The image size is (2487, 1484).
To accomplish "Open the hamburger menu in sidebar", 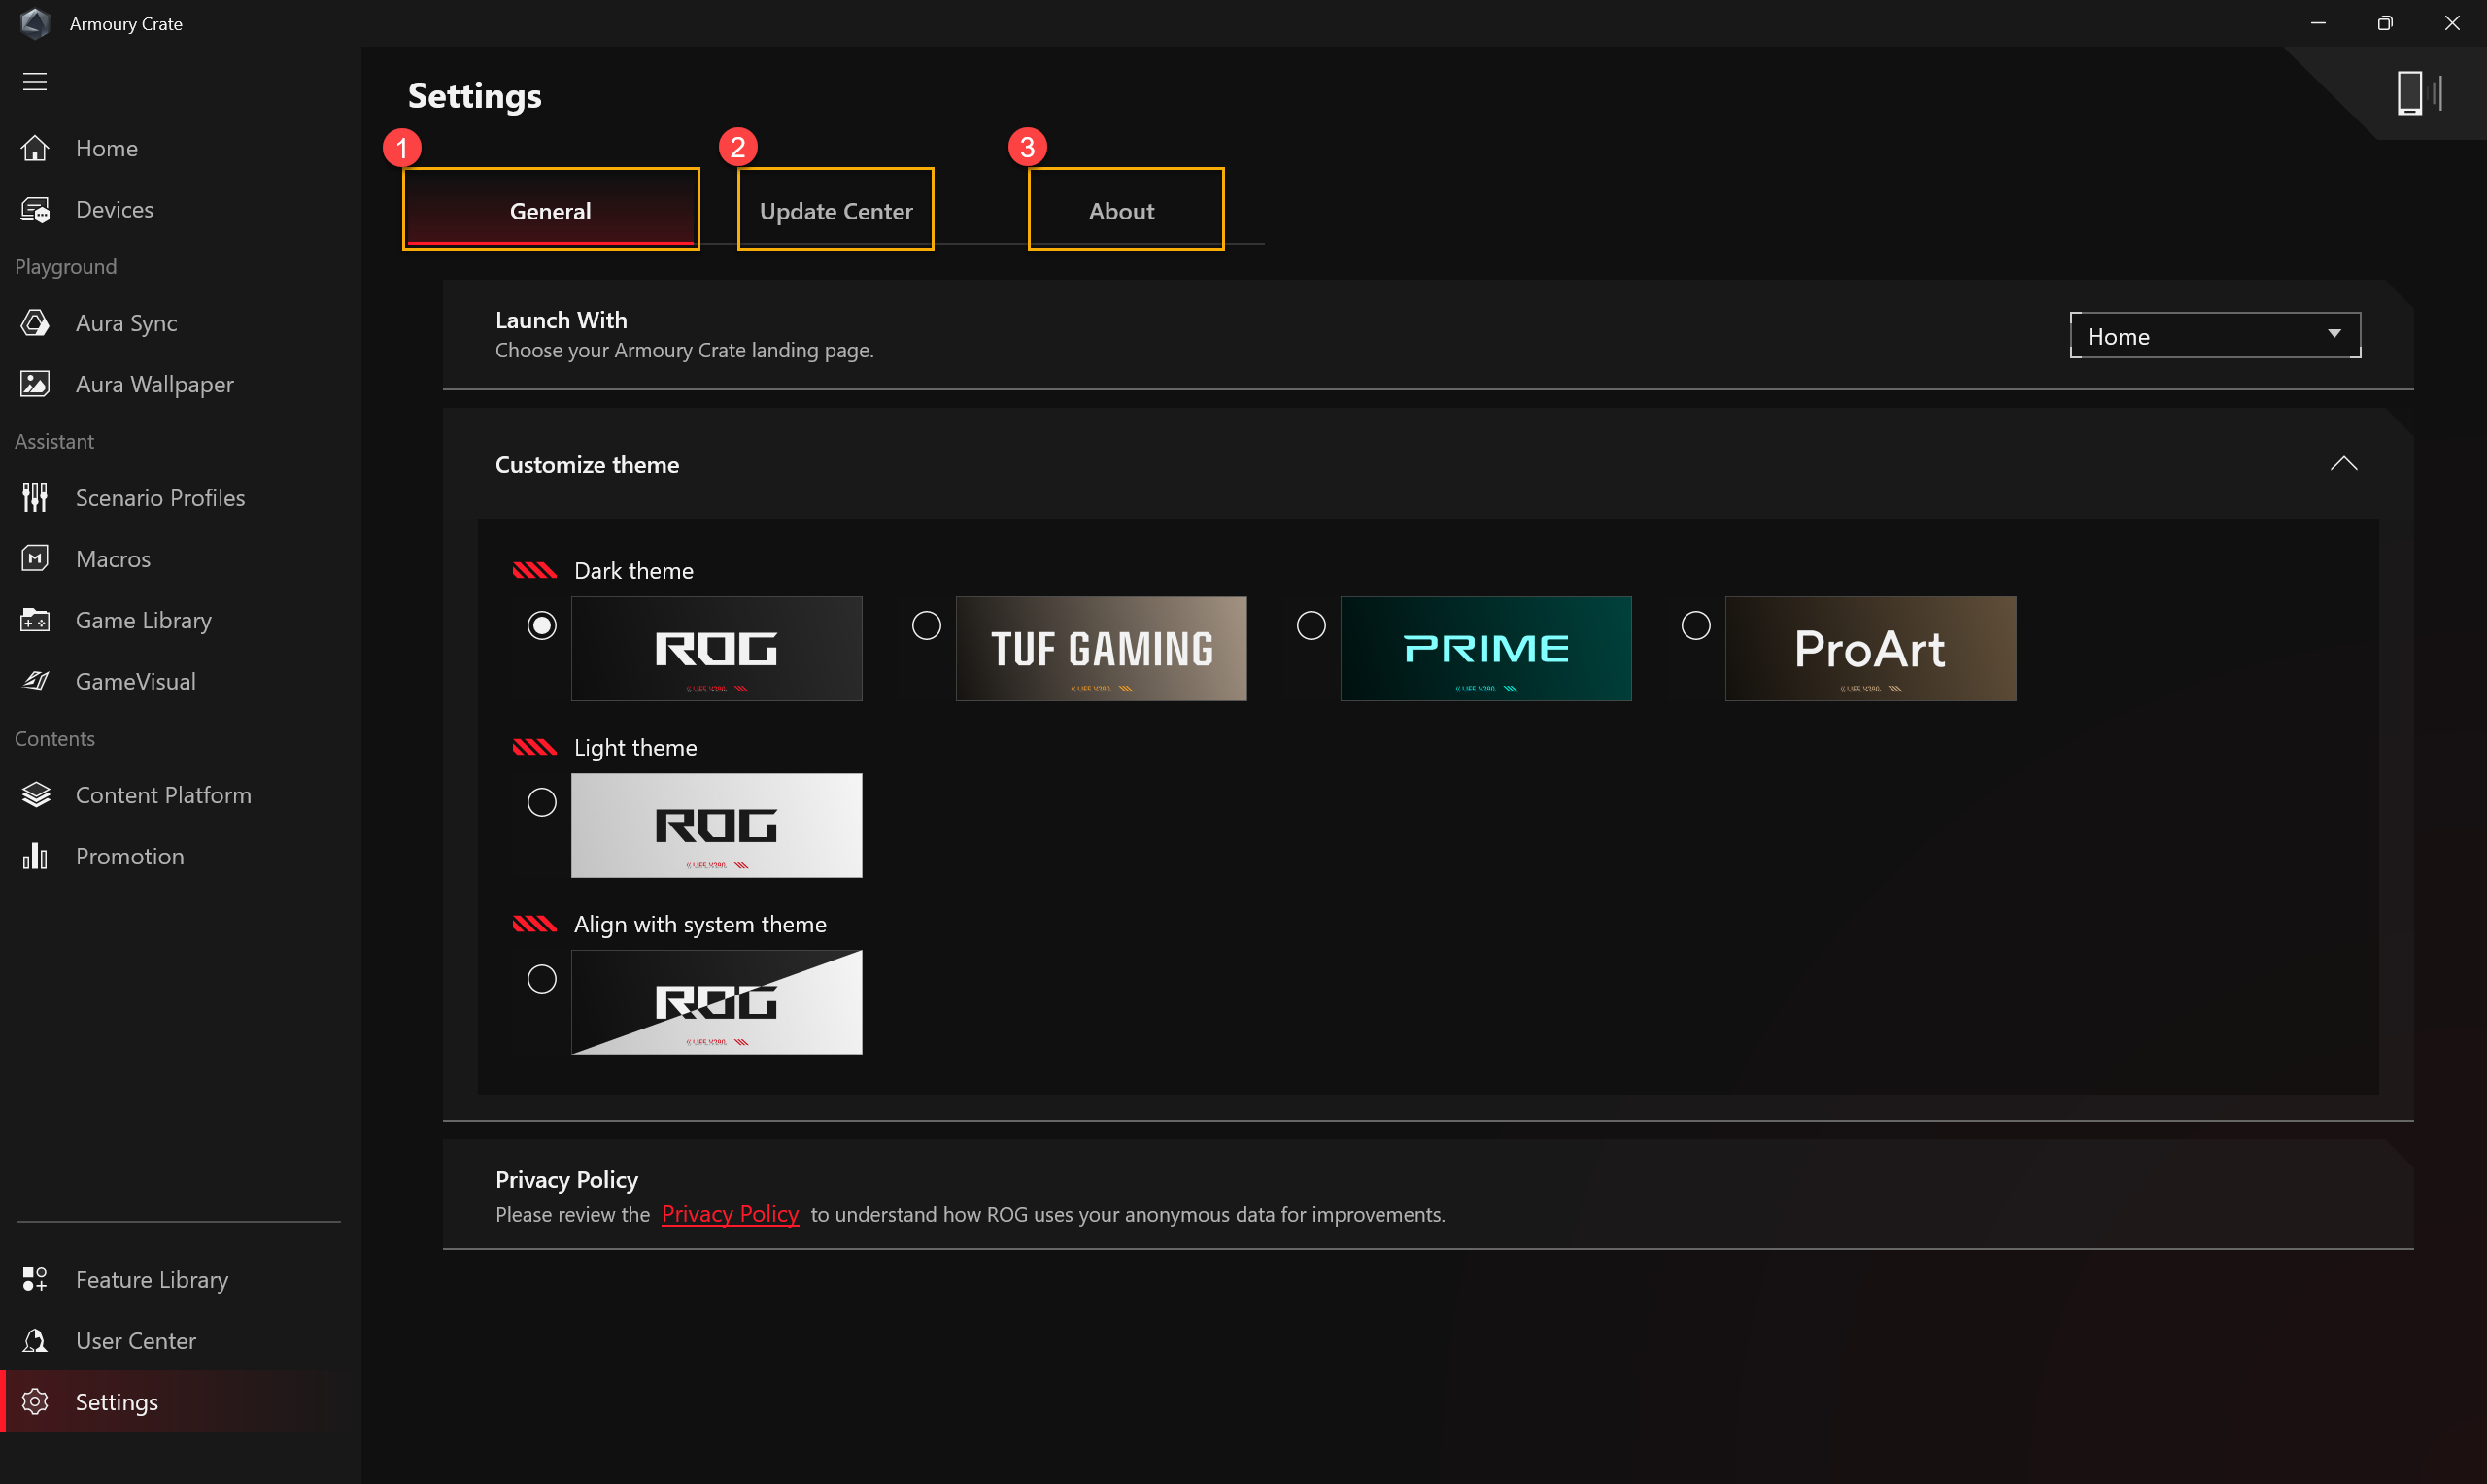I will [x=35, y=81].
